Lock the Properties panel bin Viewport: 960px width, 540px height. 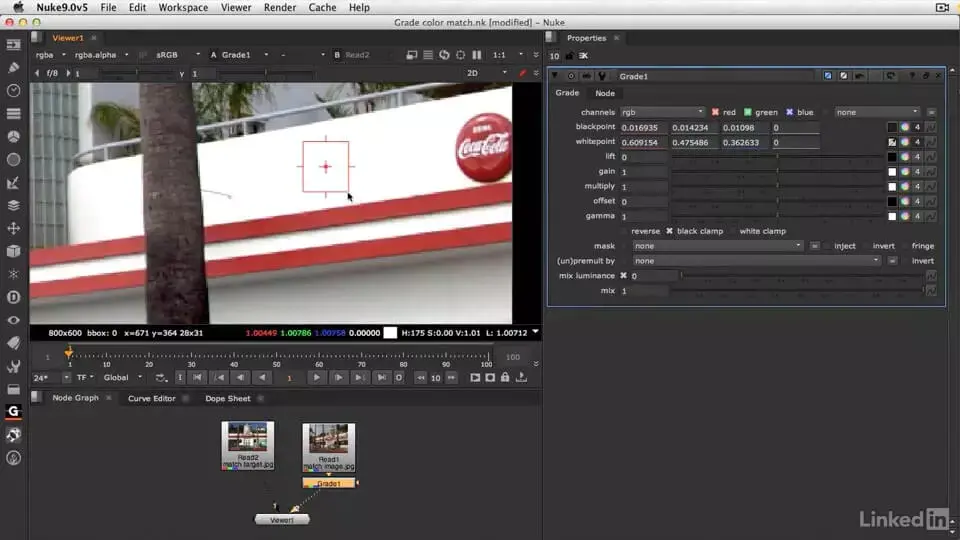tap(569, 56)
